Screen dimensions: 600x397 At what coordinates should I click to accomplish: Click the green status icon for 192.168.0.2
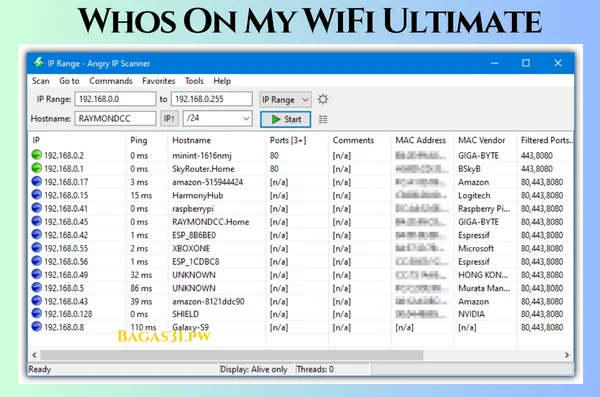point(36,155)
